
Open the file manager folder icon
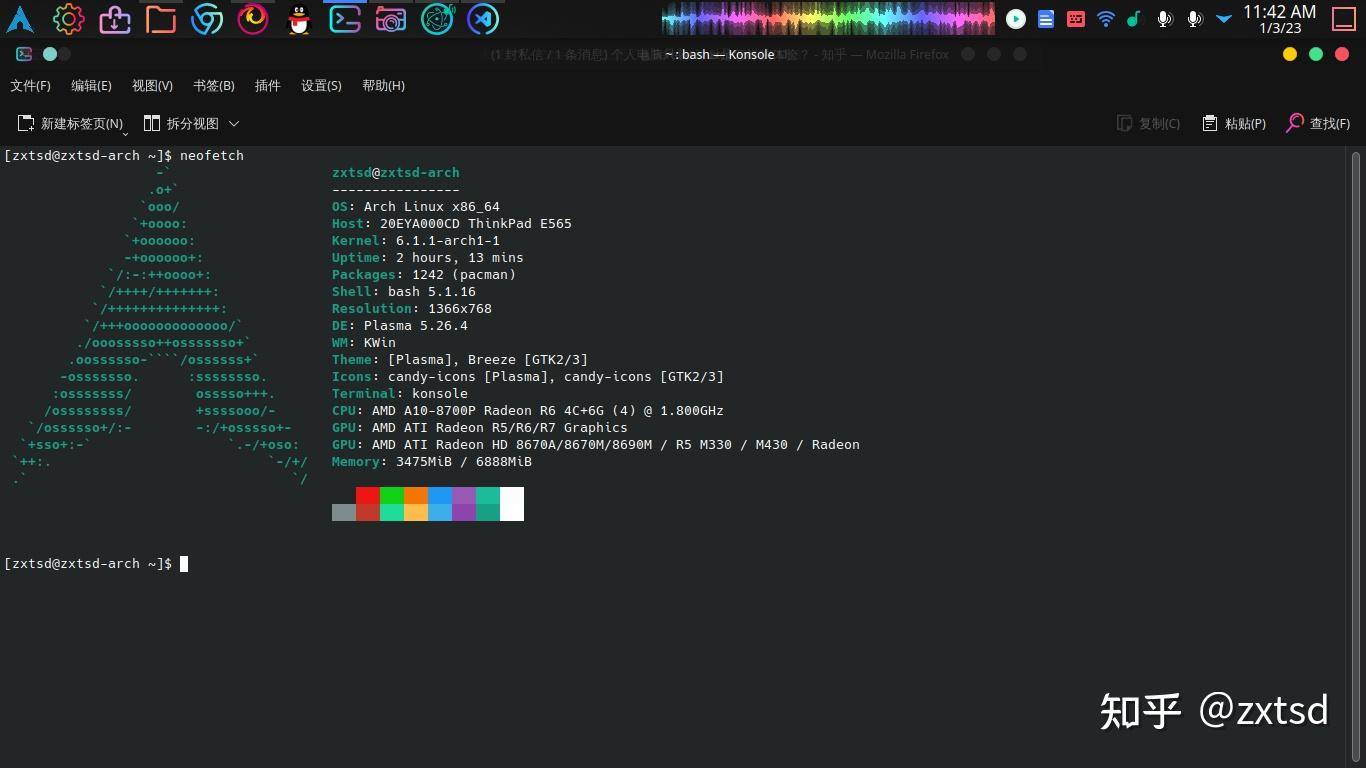point(161,18)
